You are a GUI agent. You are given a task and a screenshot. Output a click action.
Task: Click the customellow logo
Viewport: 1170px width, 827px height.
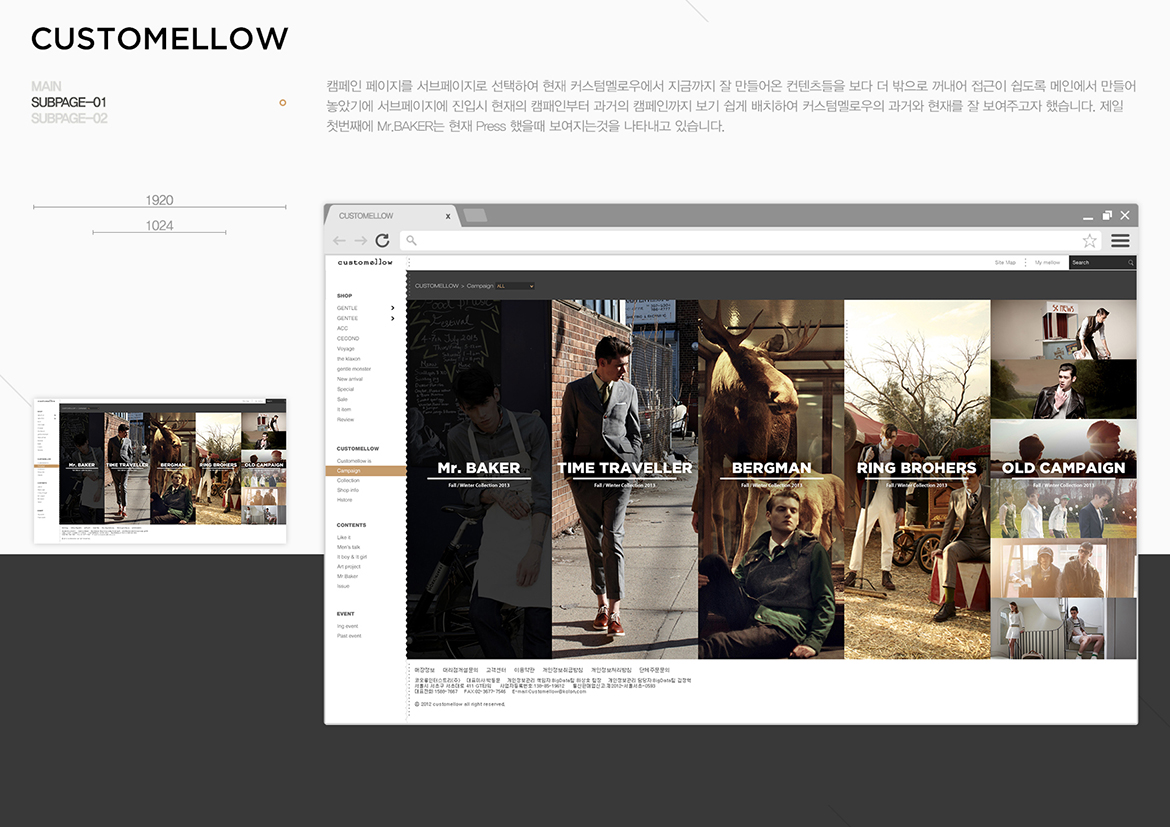coord(364,262)
